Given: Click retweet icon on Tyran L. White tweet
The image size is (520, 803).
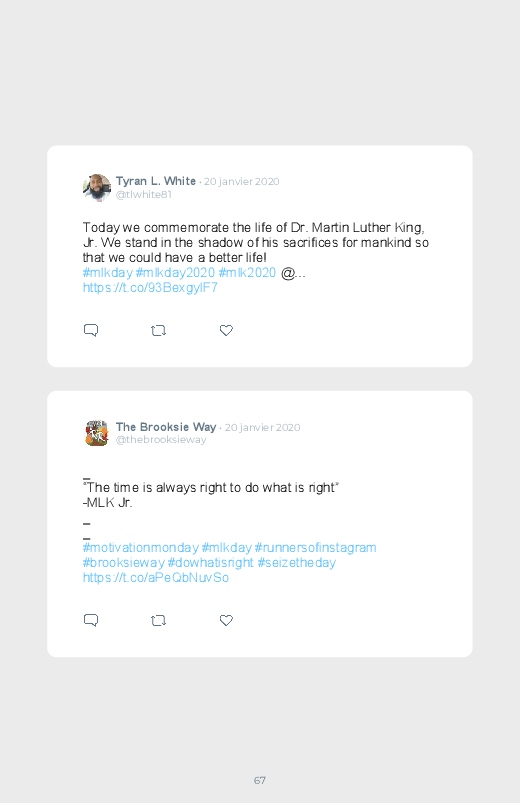Looking at the screenshot, I should tap(158, 331).
